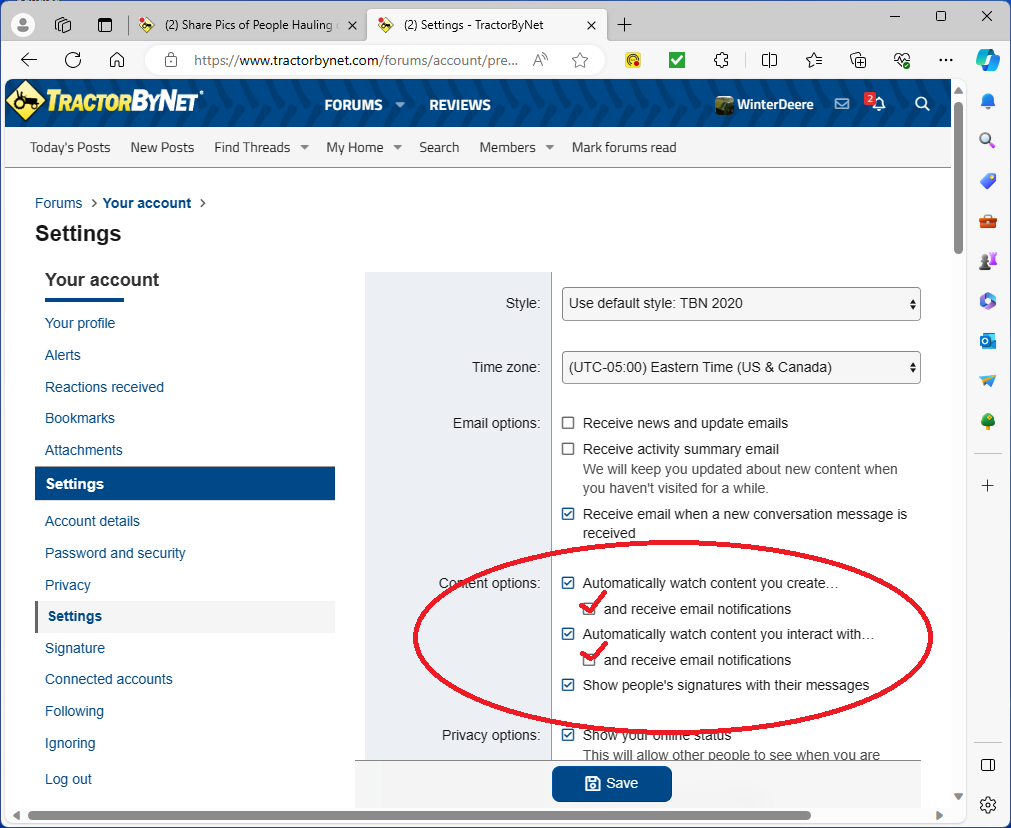Open the sidebar Outlook icon
The height and width of the screenshot is (828, 1011).
[987, 340]
